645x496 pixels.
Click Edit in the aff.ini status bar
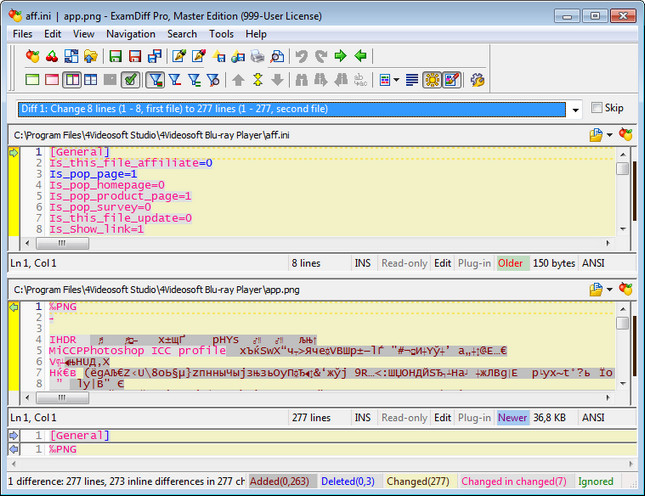pos(443,263)
